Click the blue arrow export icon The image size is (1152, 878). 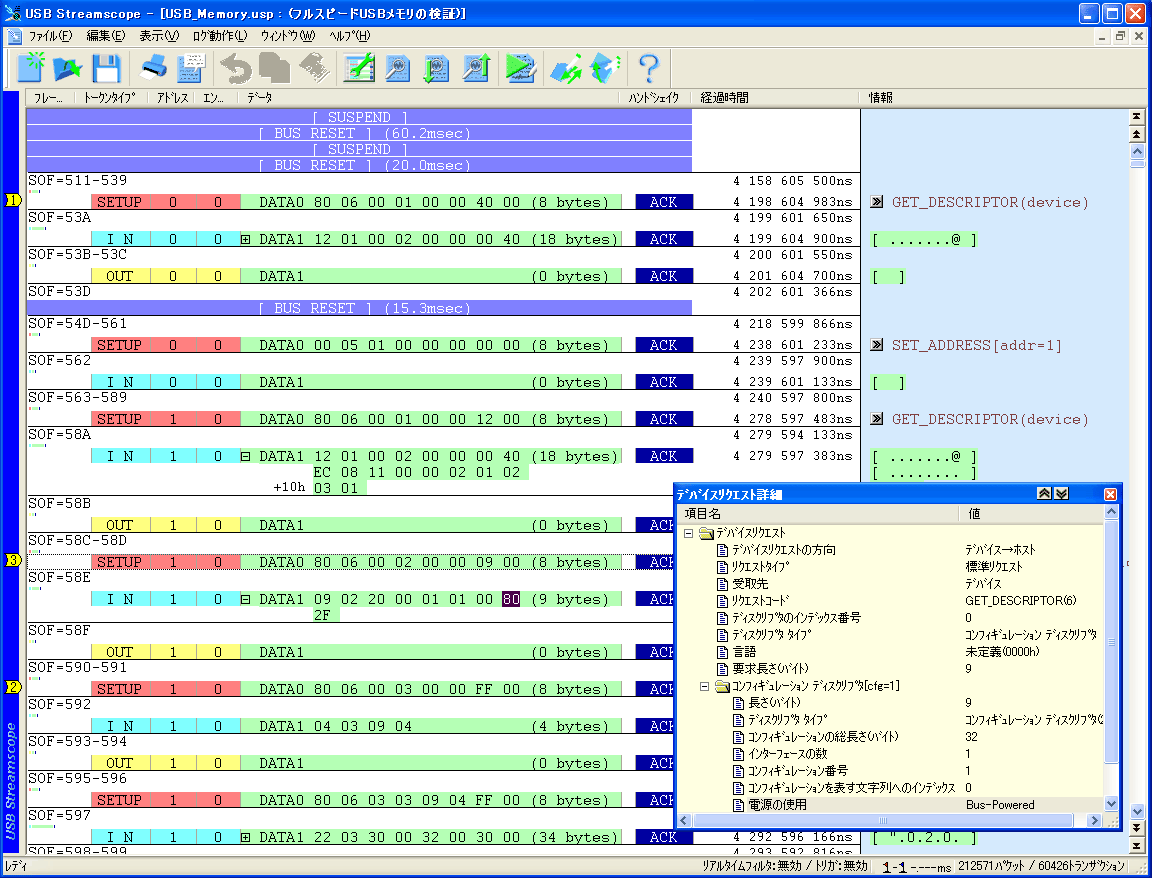[x=605, y=68]
